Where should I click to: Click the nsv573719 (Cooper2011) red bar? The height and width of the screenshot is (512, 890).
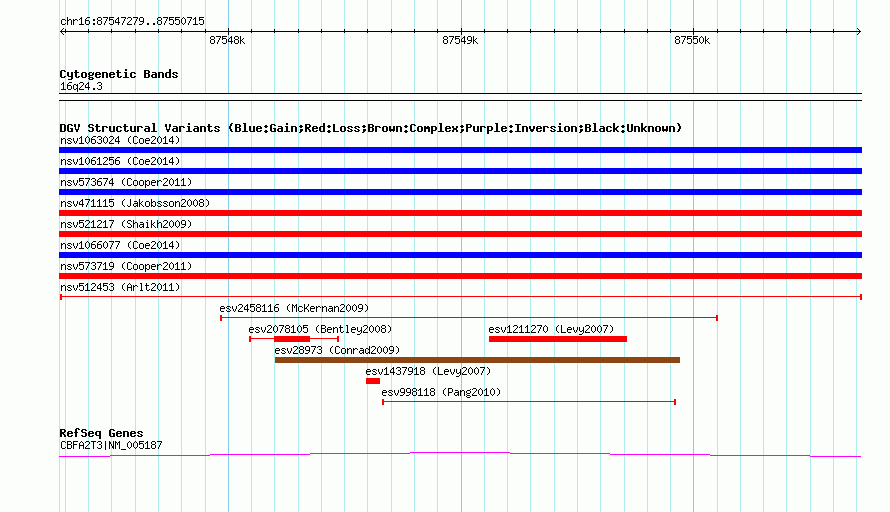460,276
